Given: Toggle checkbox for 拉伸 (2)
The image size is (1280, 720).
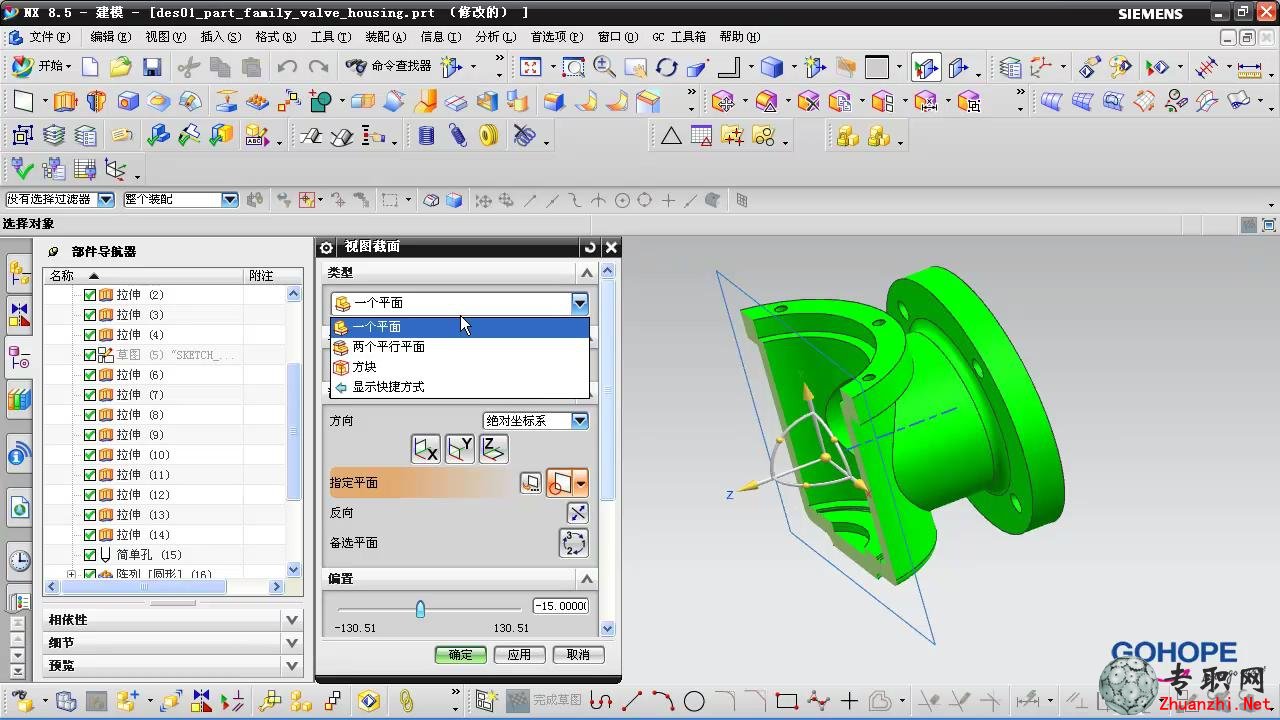Looking at the screenshot, I should [x=90, y=295].
